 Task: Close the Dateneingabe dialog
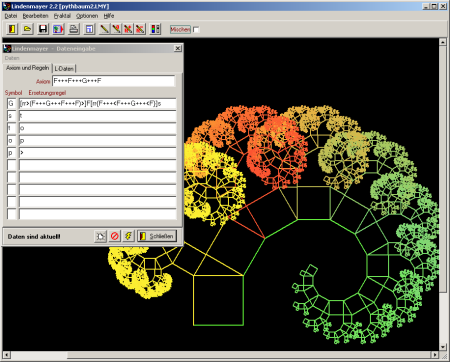(x=178, y=49)
